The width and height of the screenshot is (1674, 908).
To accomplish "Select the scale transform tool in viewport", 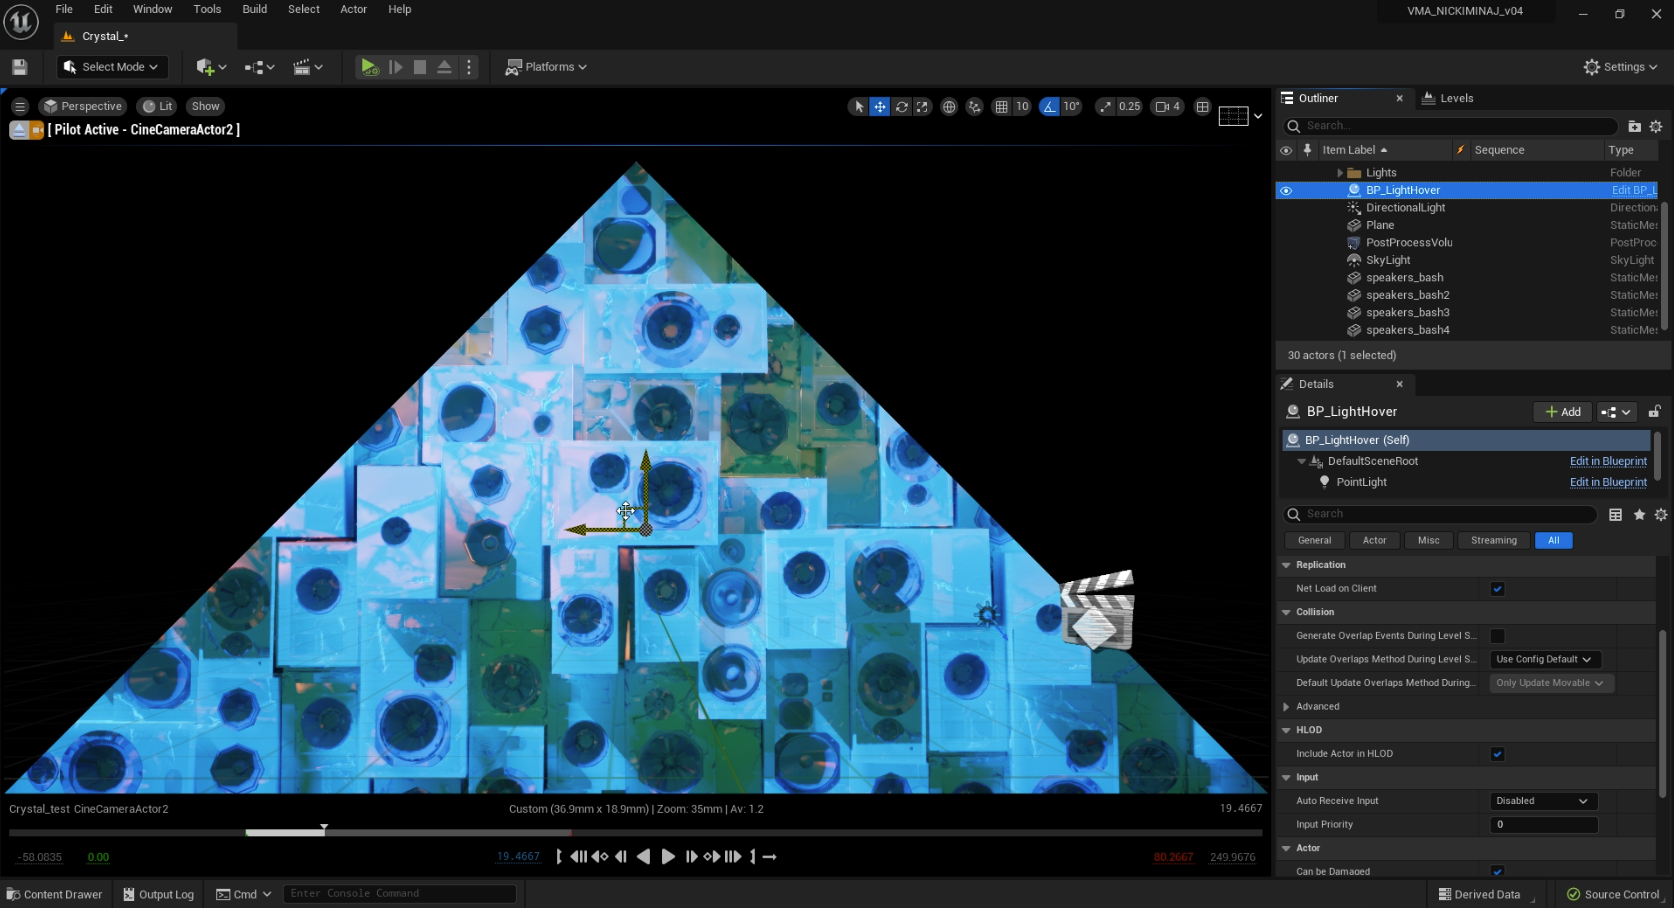I will 922,107.
